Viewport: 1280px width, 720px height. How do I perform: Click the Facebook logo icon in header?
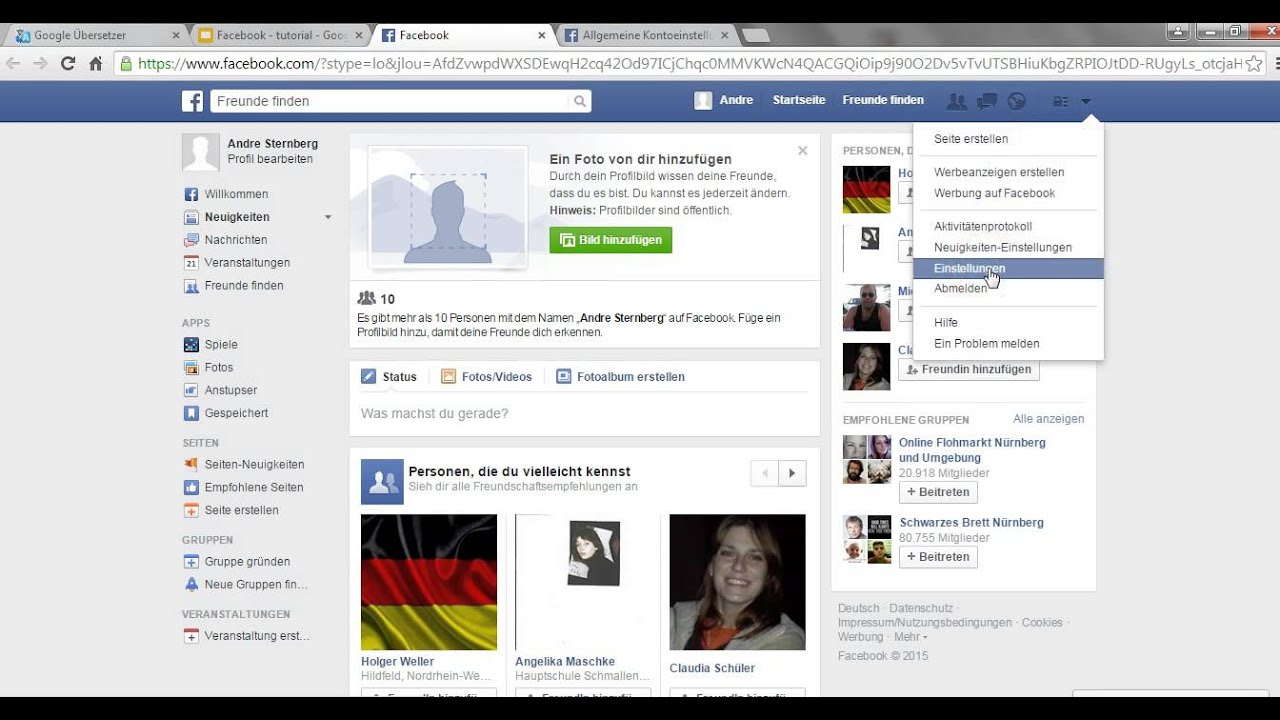(x=192, y=101)
